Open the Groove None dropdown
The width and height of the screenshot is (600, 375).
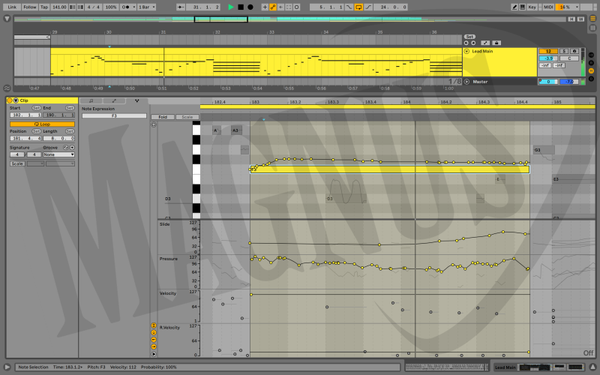coord(59,155)
